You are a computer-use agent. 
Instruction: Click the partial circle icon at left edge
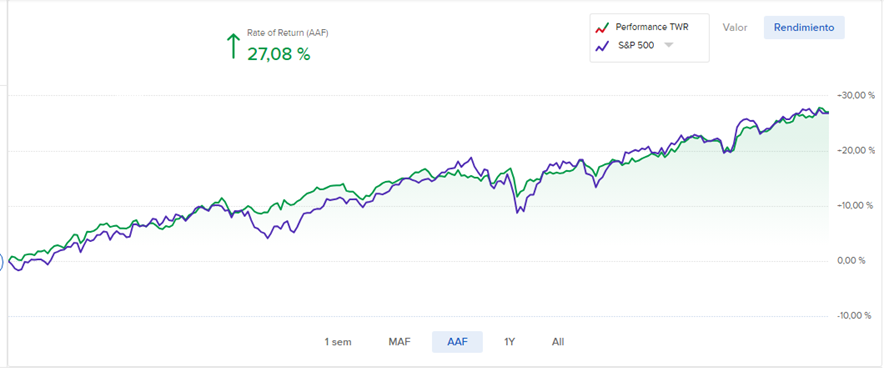pyautogui.click(x=2, y=262)
